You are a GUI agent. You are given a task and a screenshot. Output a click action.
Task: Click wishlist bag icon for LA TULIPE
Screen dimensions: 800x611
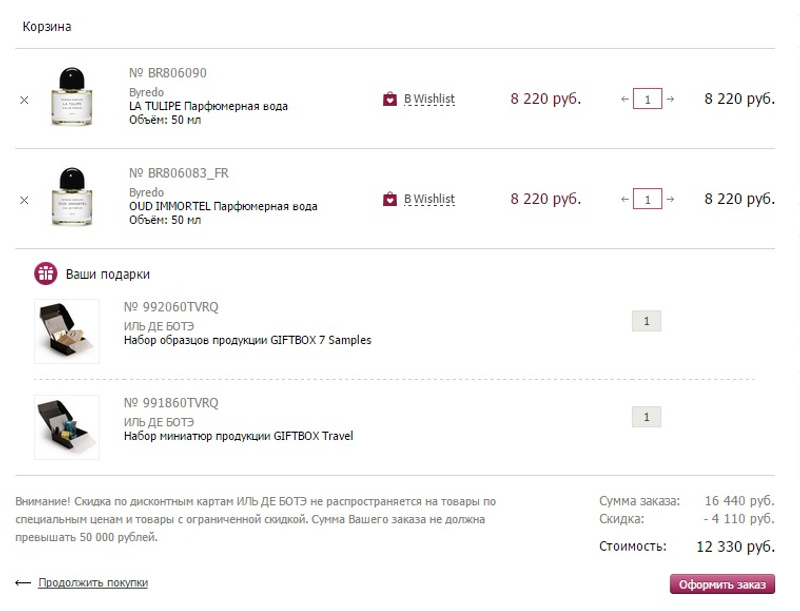point(390,99)
